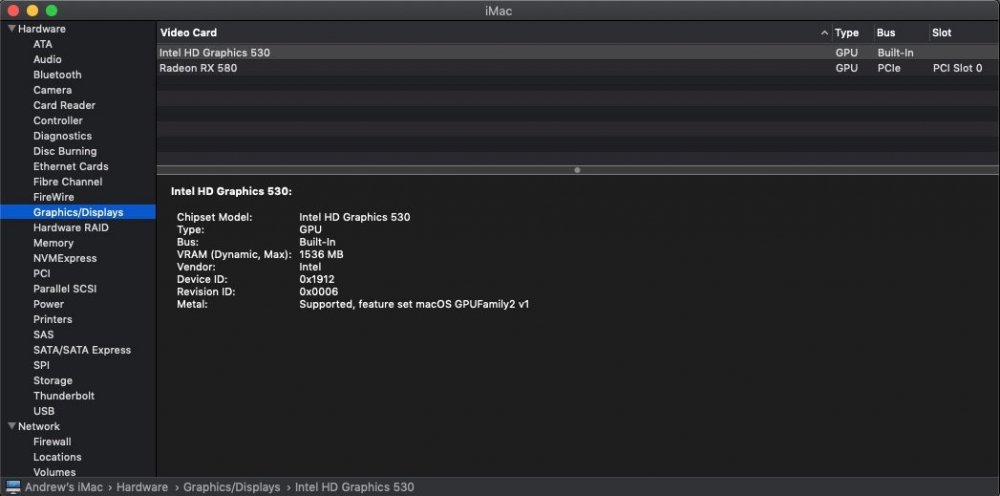Image resolution: width=1000 pixels, height=496 pixels.
Task: Select USB in the sidebar
Action: [44, 411]
